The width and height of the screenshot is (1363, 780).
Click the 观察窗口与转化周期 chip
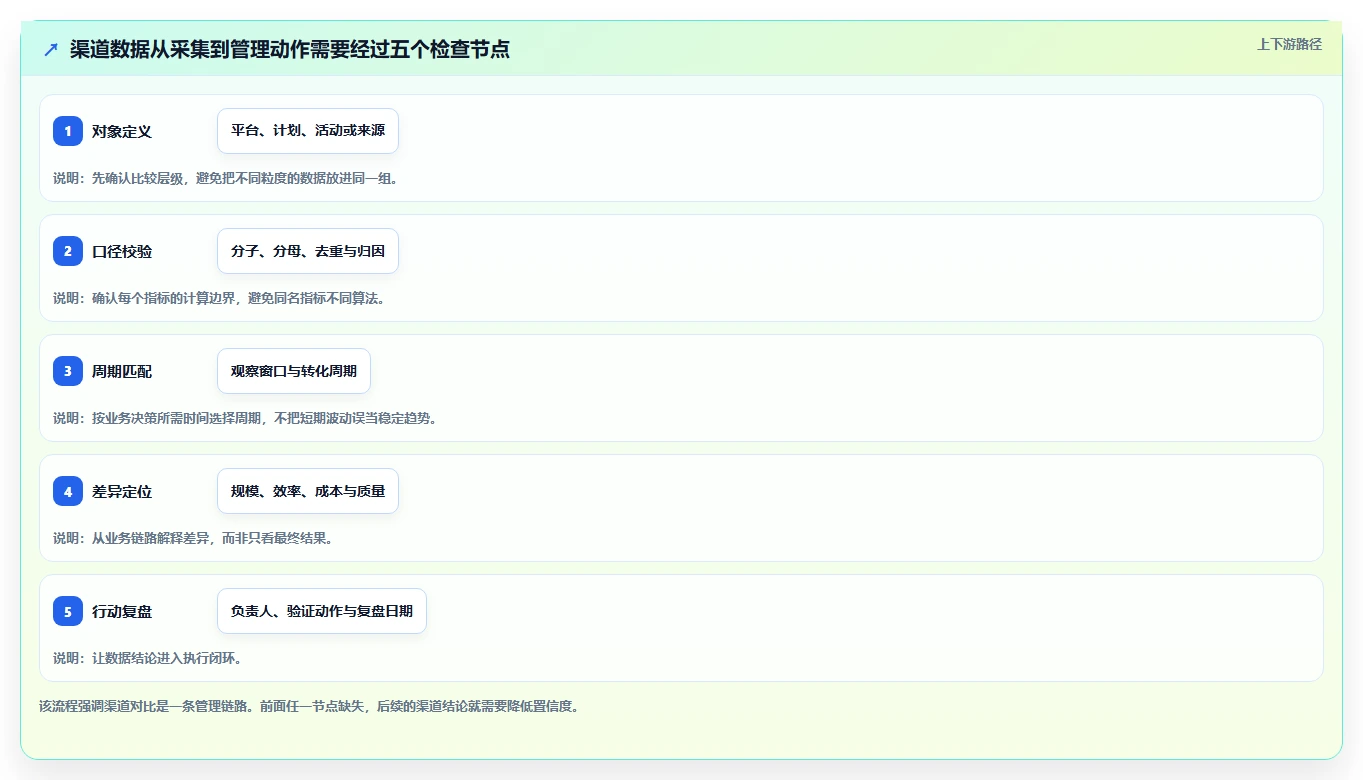(294, 371)
